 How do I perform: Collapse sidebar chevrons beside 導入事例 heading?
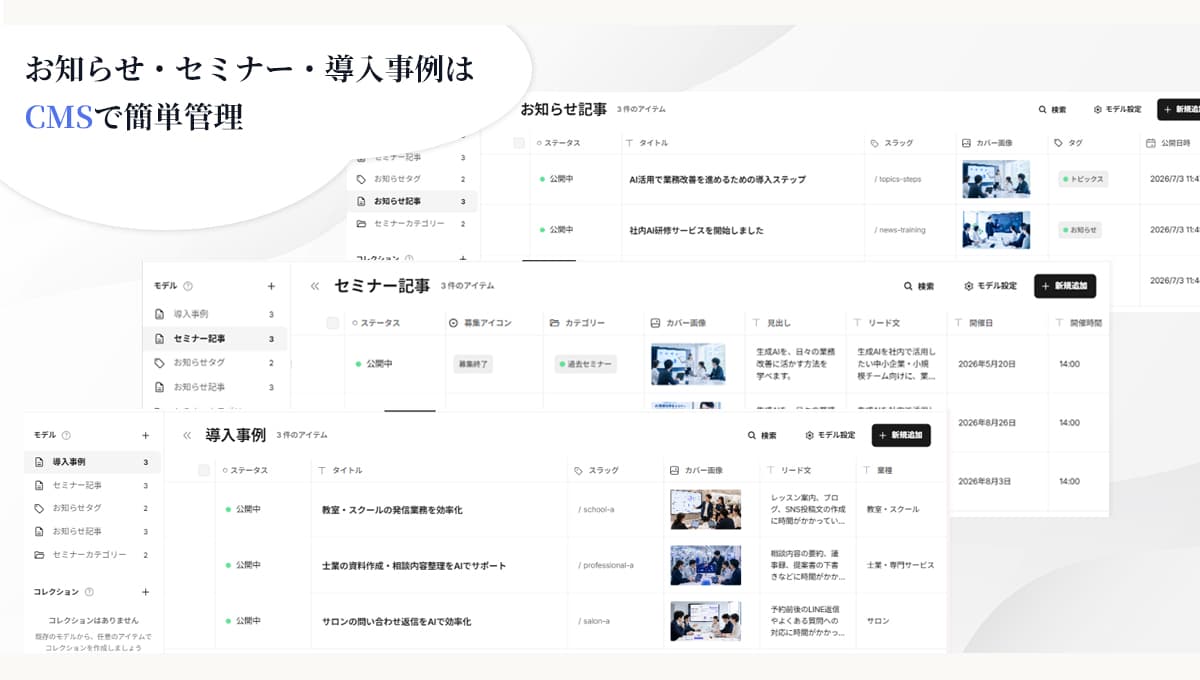pos(187,436)
